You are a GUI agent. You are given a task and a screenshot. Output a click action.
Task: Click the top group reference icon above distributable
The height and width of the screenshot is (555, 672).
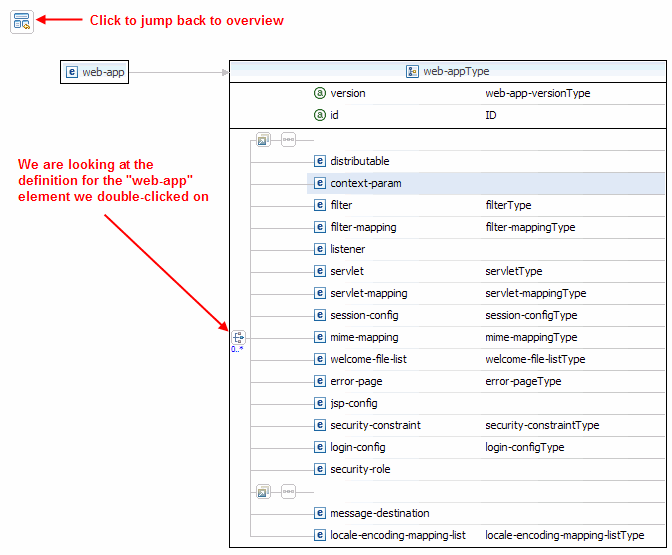[263, 140]
